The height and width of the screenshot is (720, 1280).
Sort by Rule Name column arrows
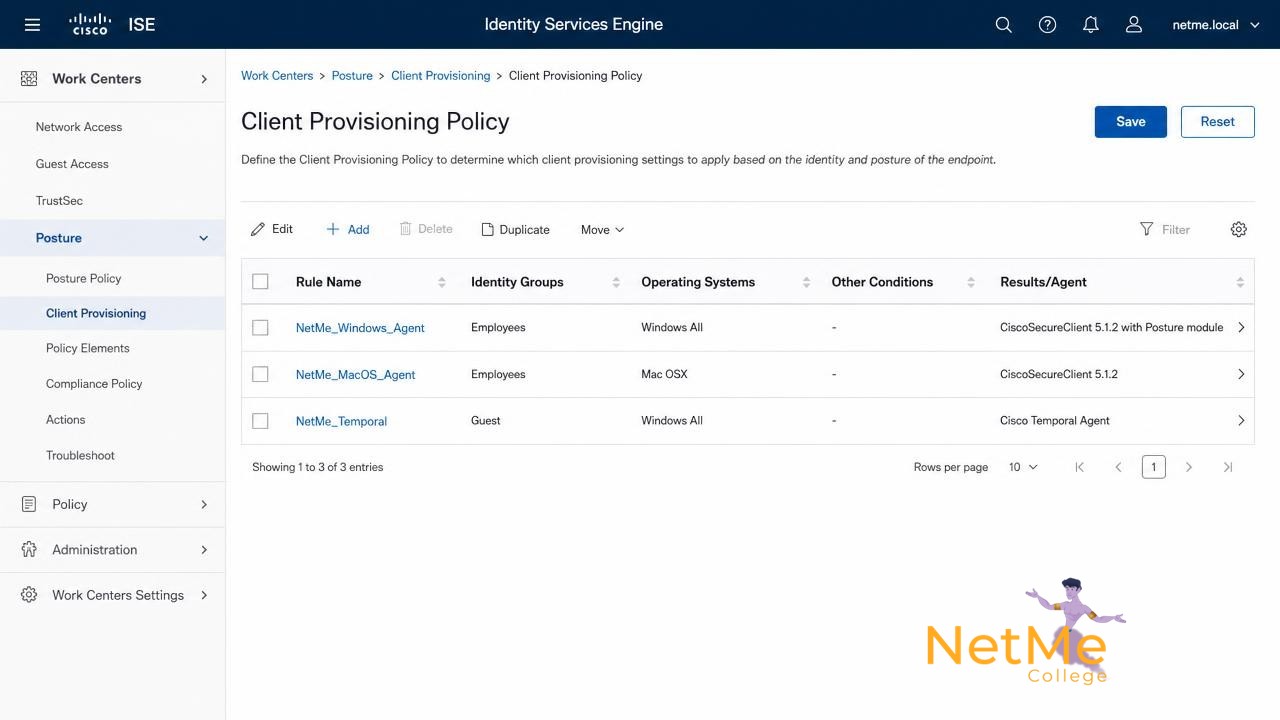pyautogui.click(x=442, y=283)
